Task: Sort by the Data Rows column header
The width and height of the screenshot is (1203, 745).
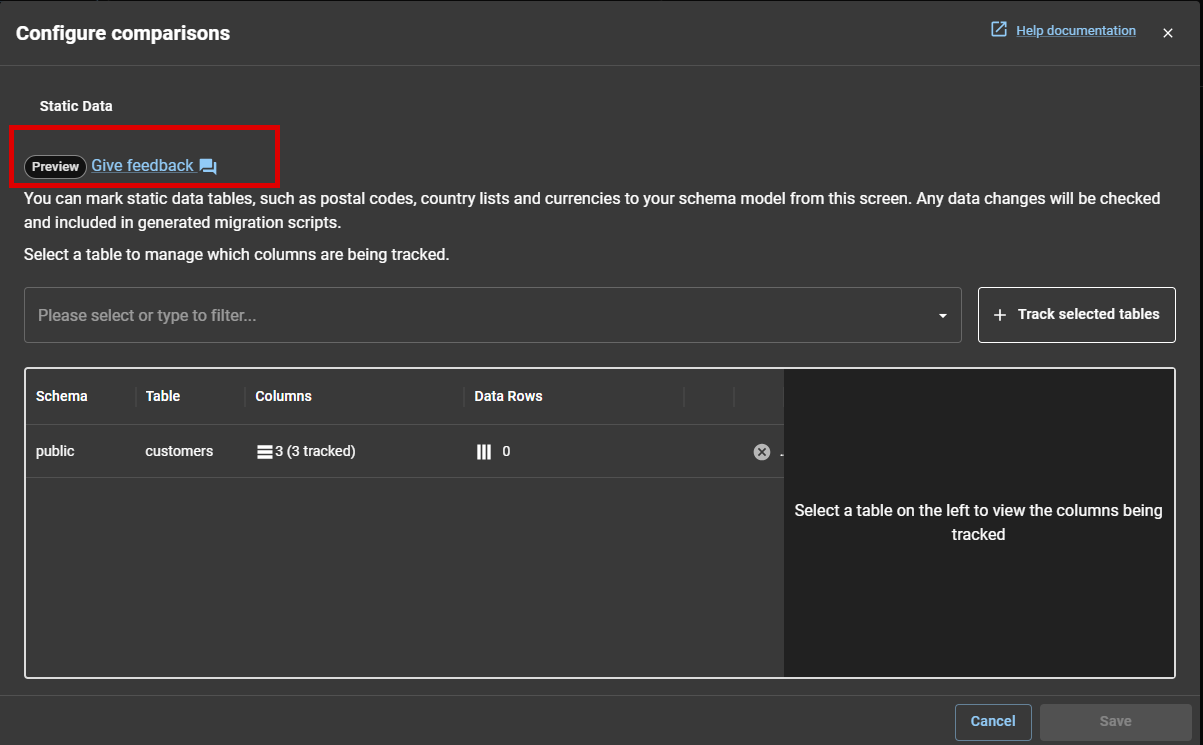Action: (x=508, y=396)
